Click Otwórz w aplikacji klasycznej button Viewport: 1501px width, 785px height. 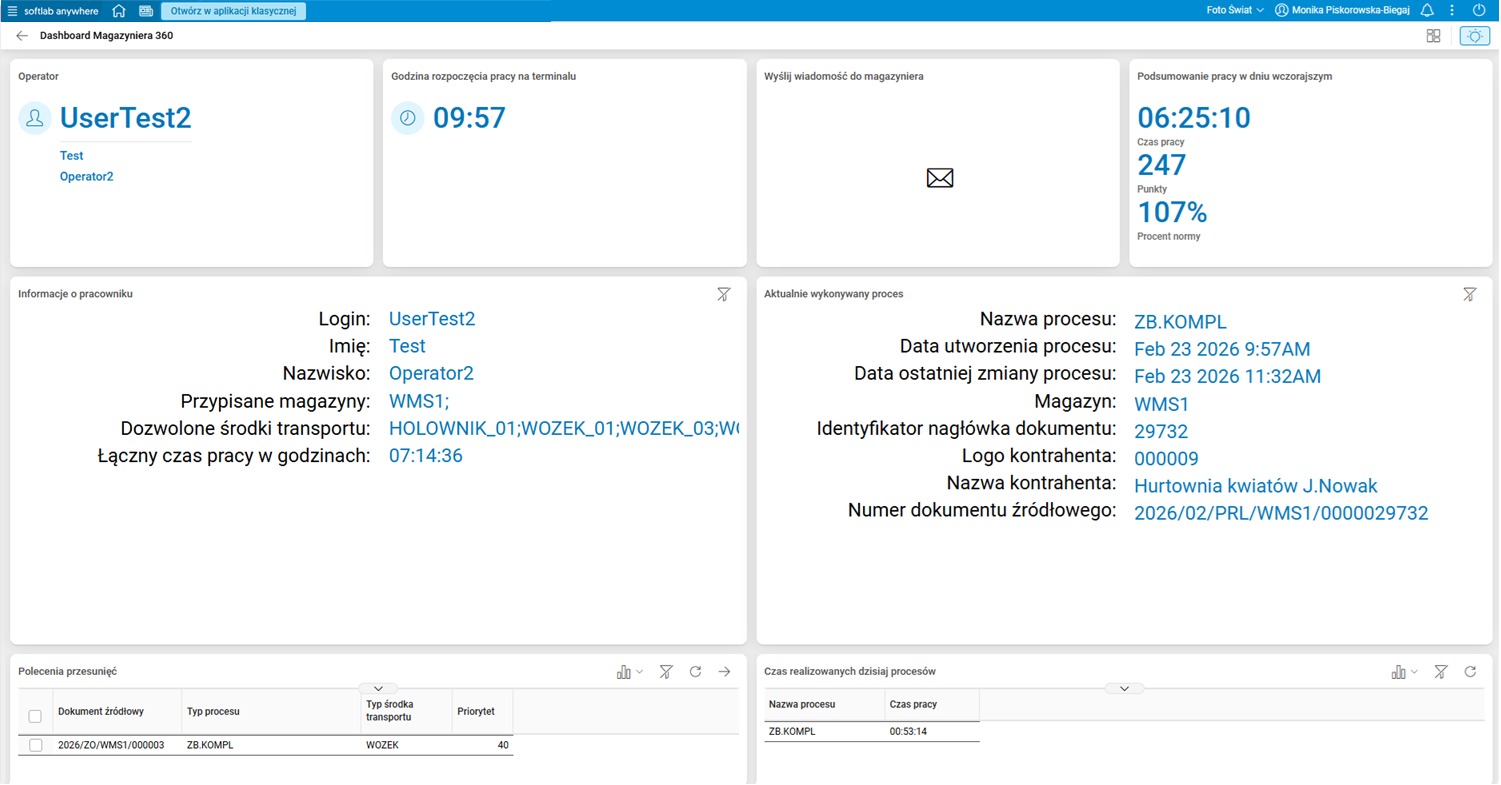click(234, 11)
